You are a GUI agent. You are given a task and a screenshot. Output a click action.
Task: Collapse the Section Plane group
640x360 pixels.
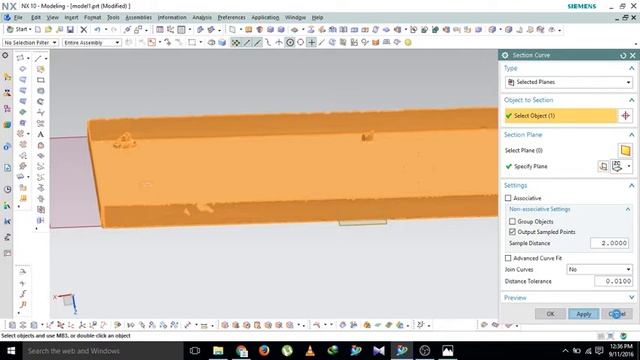point(631,135)
